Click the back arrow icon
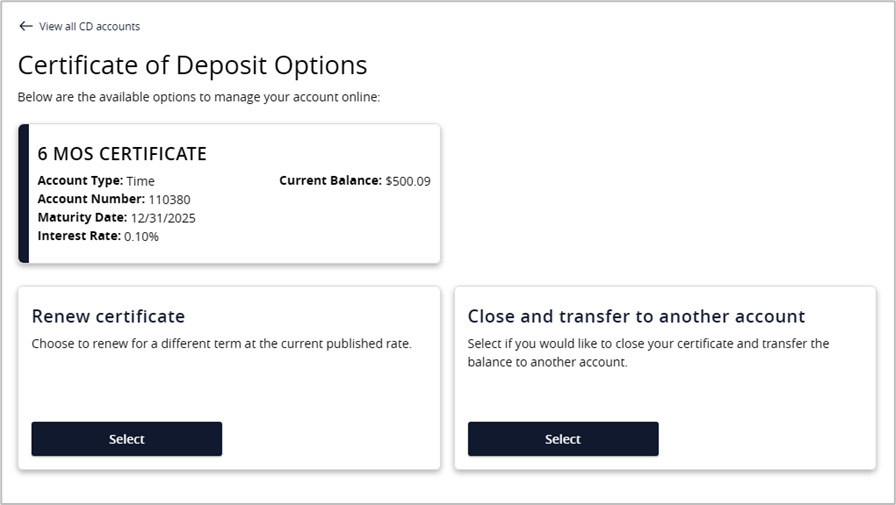 (x=26, y=26)
